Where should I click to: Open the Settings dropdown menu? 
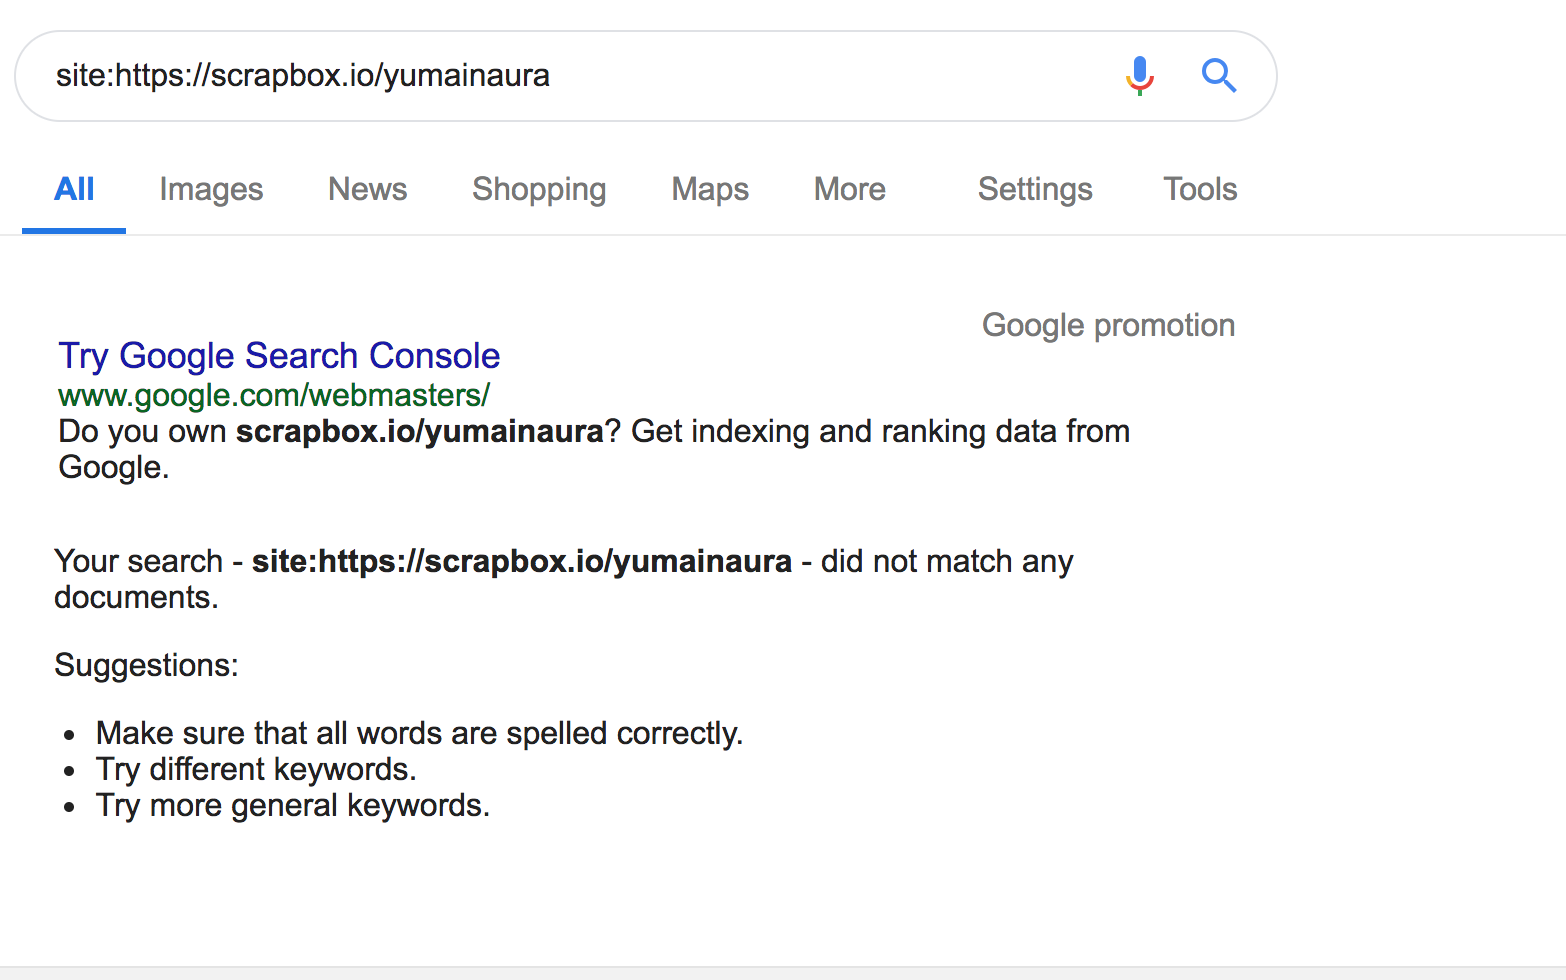pos(1034,189)
